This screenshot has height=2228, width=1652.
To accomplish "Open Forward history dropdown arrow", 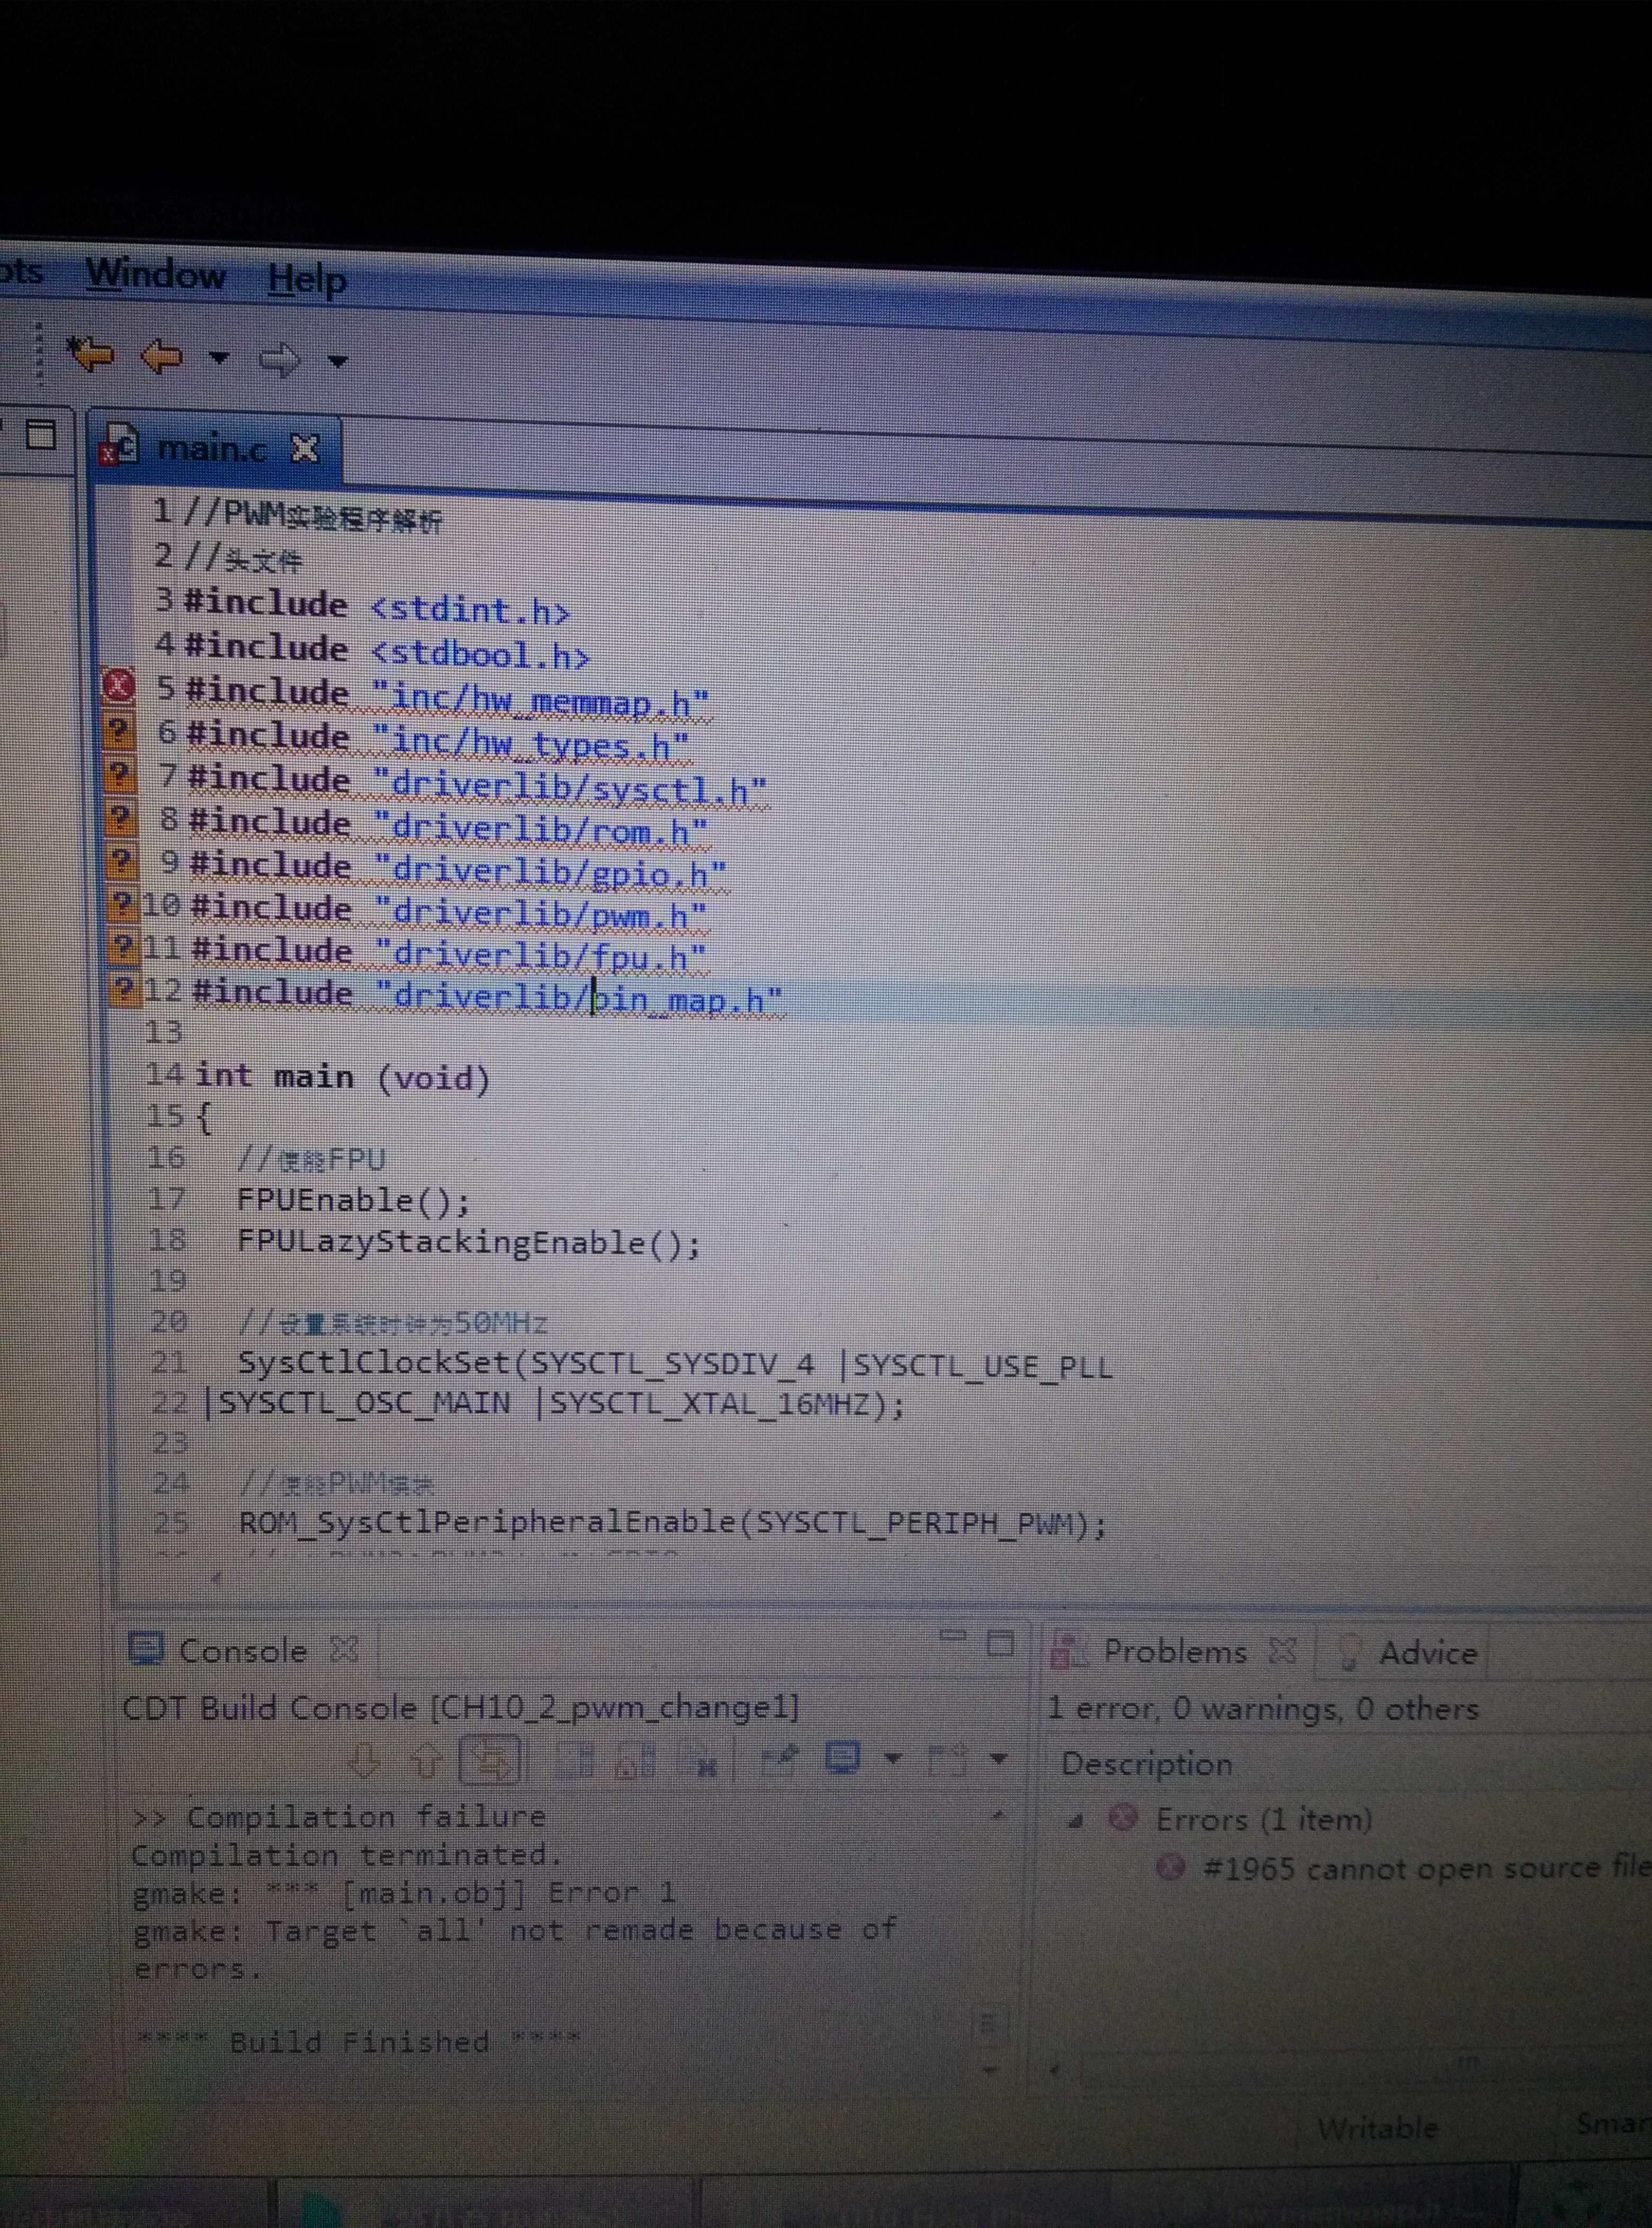I will (338, 361).
